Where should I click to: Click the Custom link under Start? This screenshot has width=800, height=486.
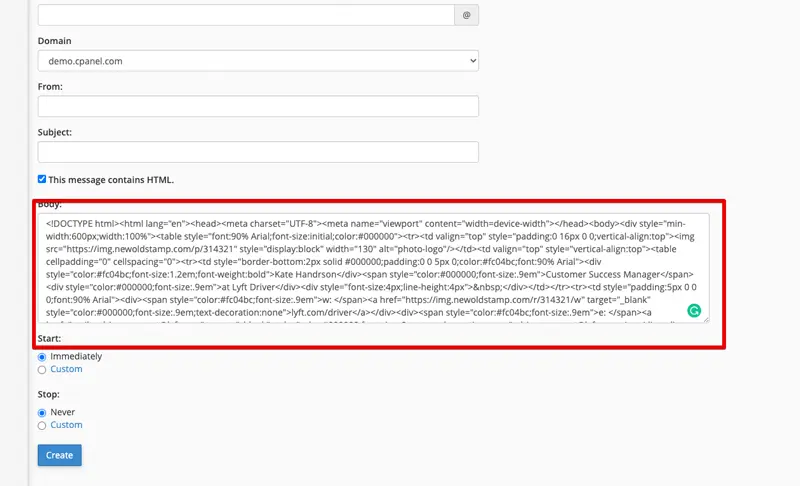[66, 369]
